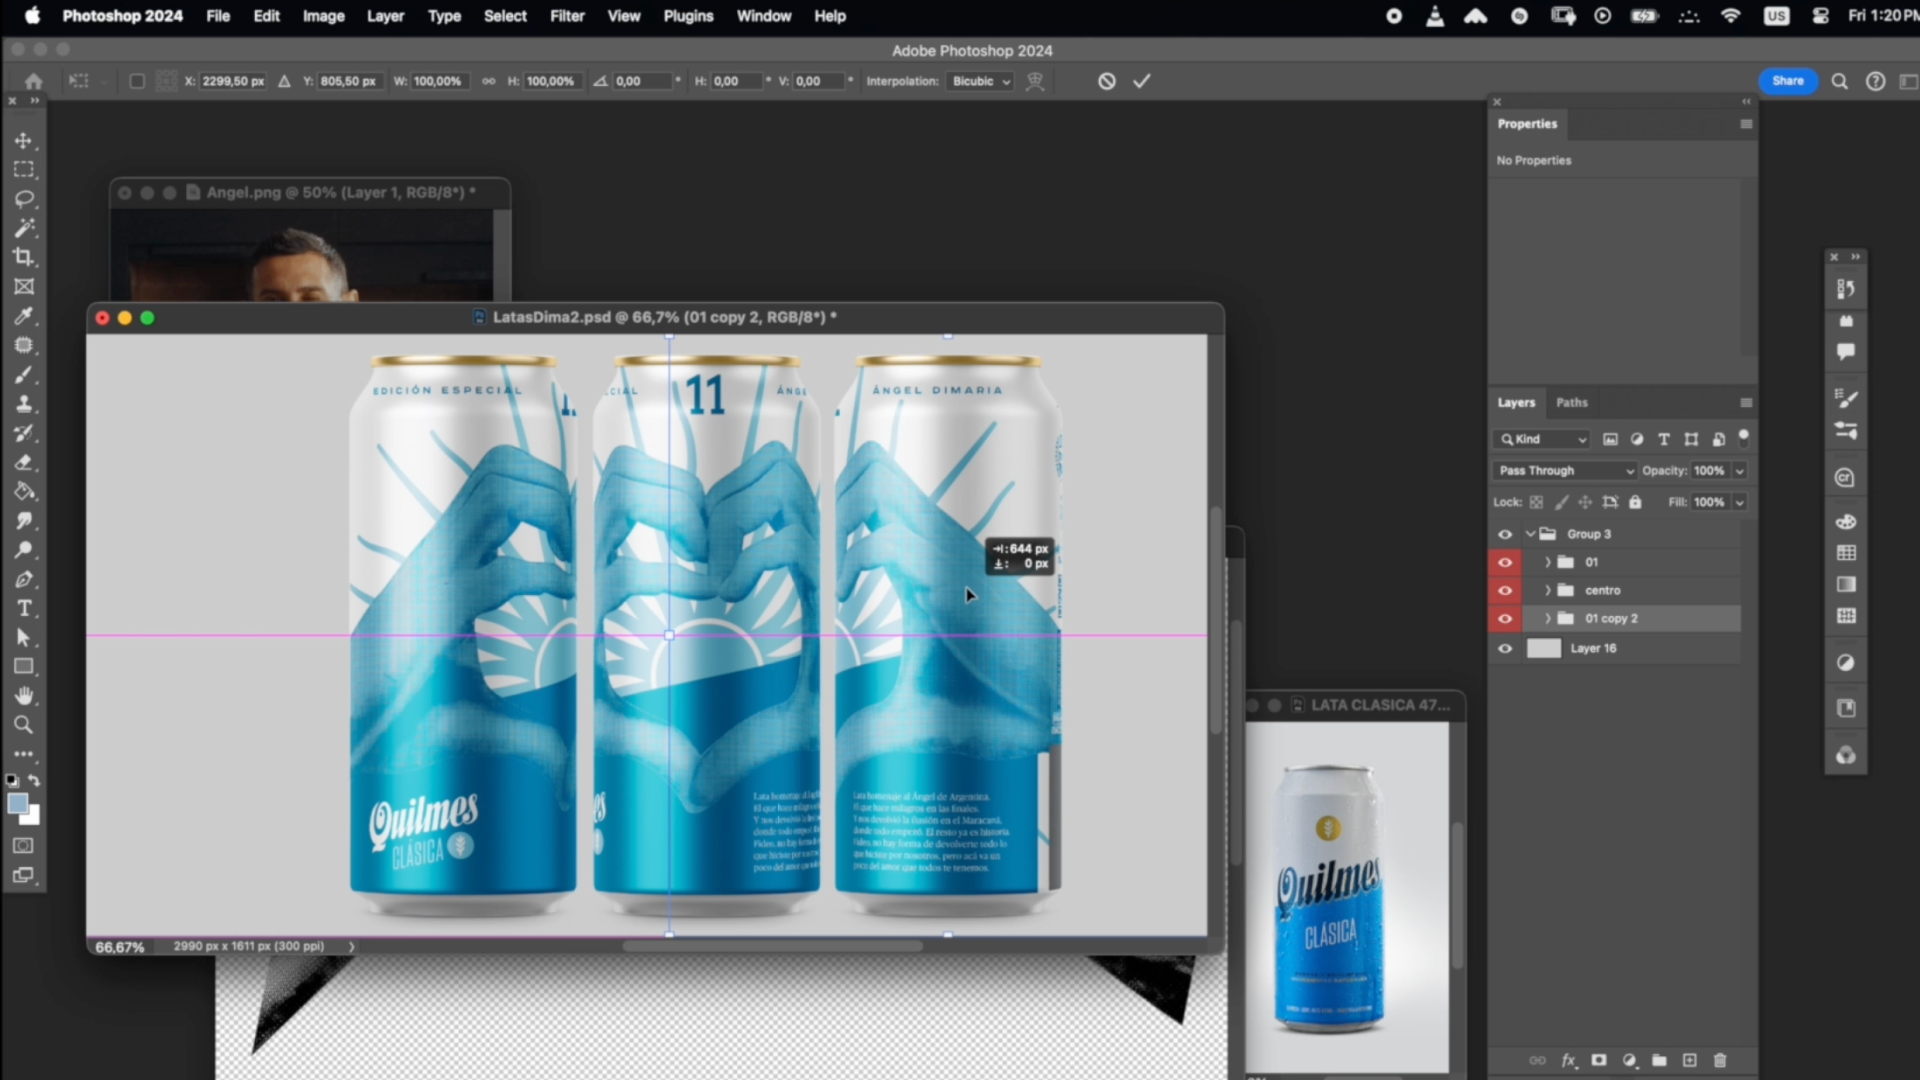
Task: Expand the 01 copy 2 group
Action: pos(1548,618)
